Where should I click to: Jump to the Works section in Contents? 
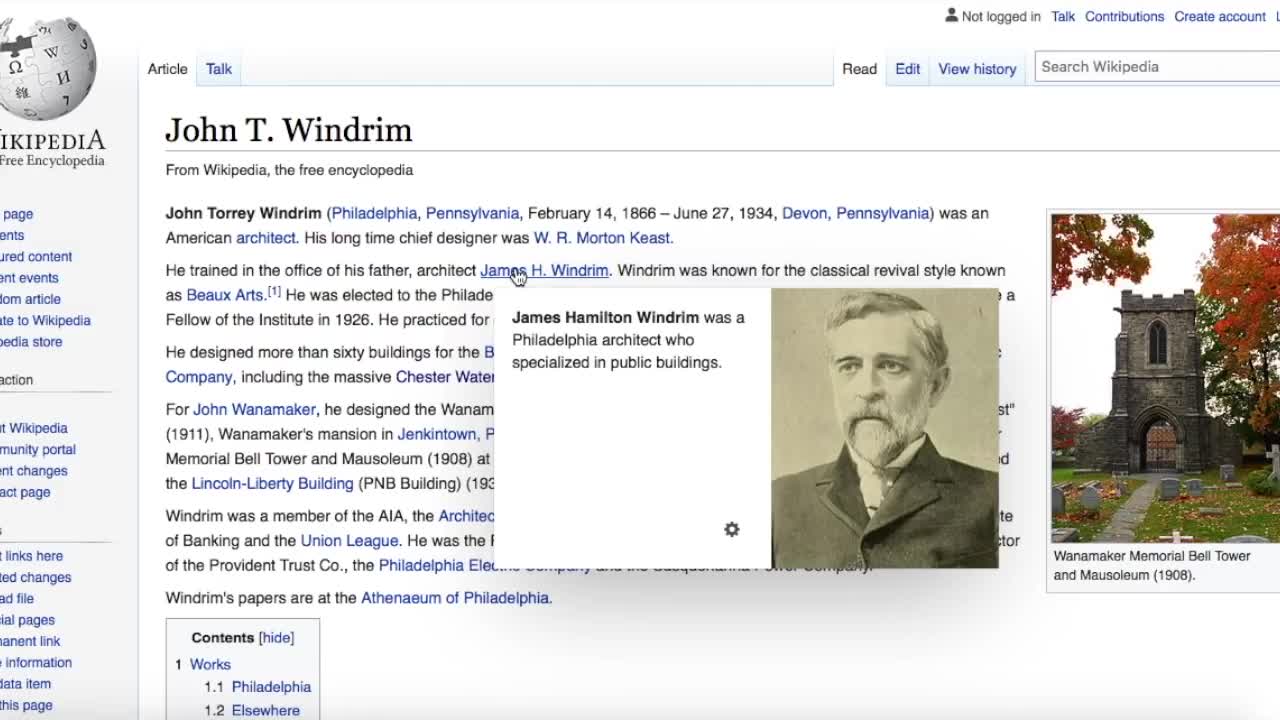(x=210, y=664)
